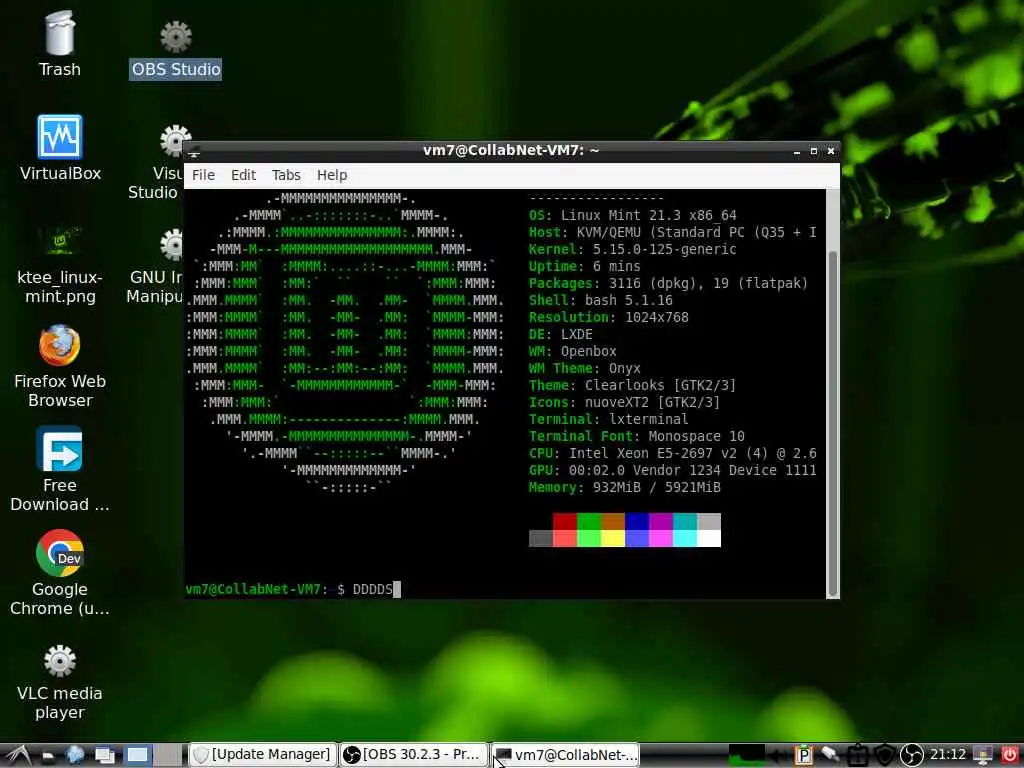Click the 'WM: Openbox' line

coord(573,351)
